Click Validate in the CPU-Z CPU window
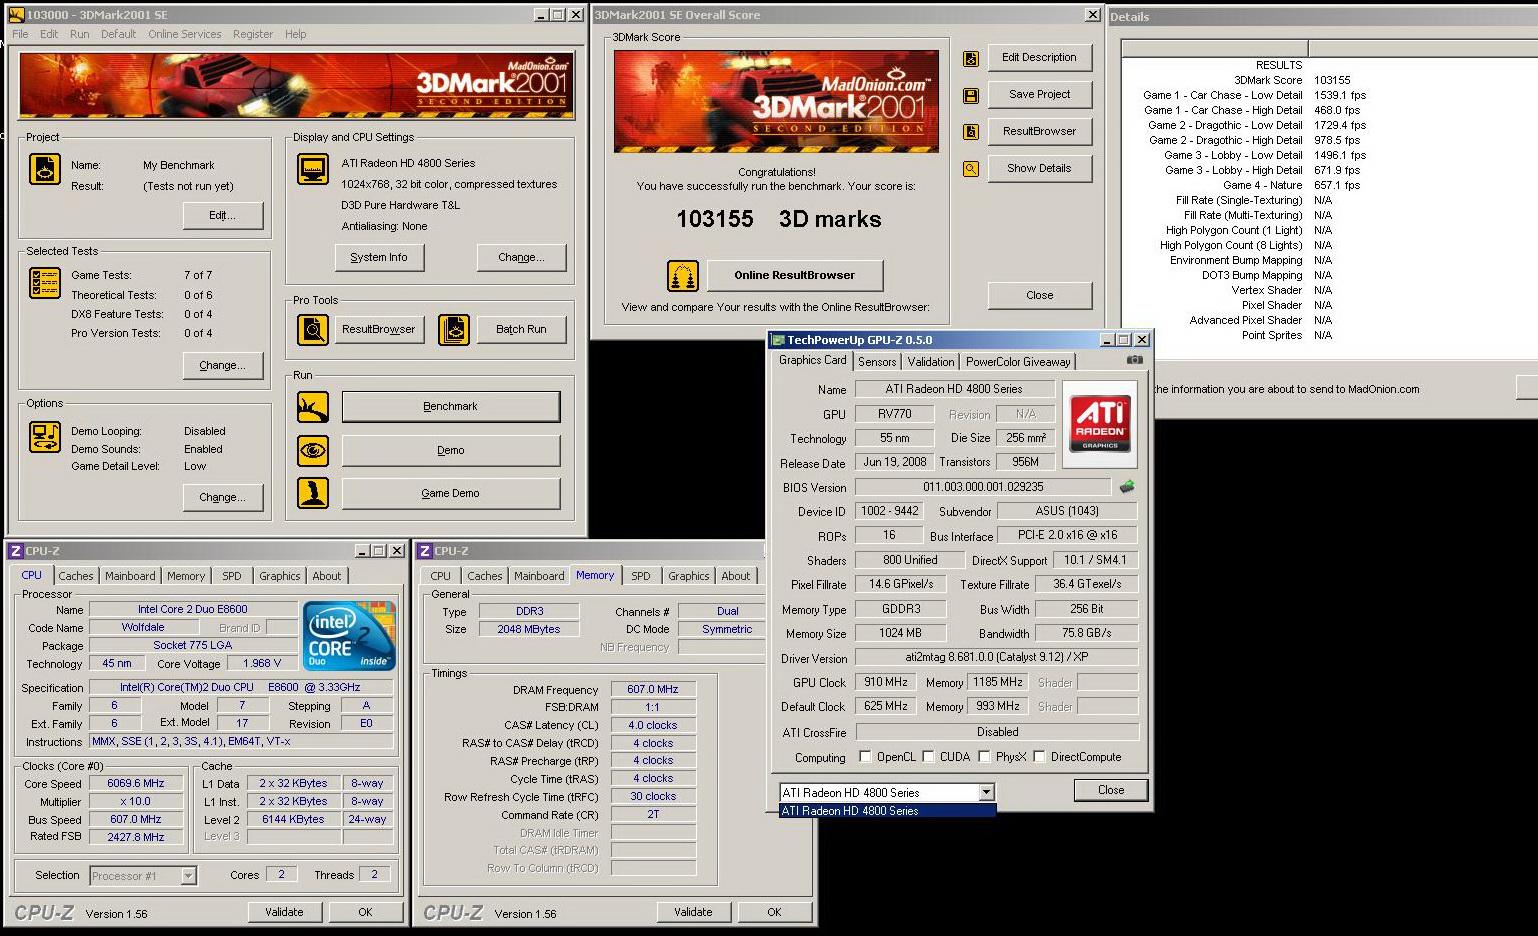This screenshot has width=1538, height=936. pos(284,912)
